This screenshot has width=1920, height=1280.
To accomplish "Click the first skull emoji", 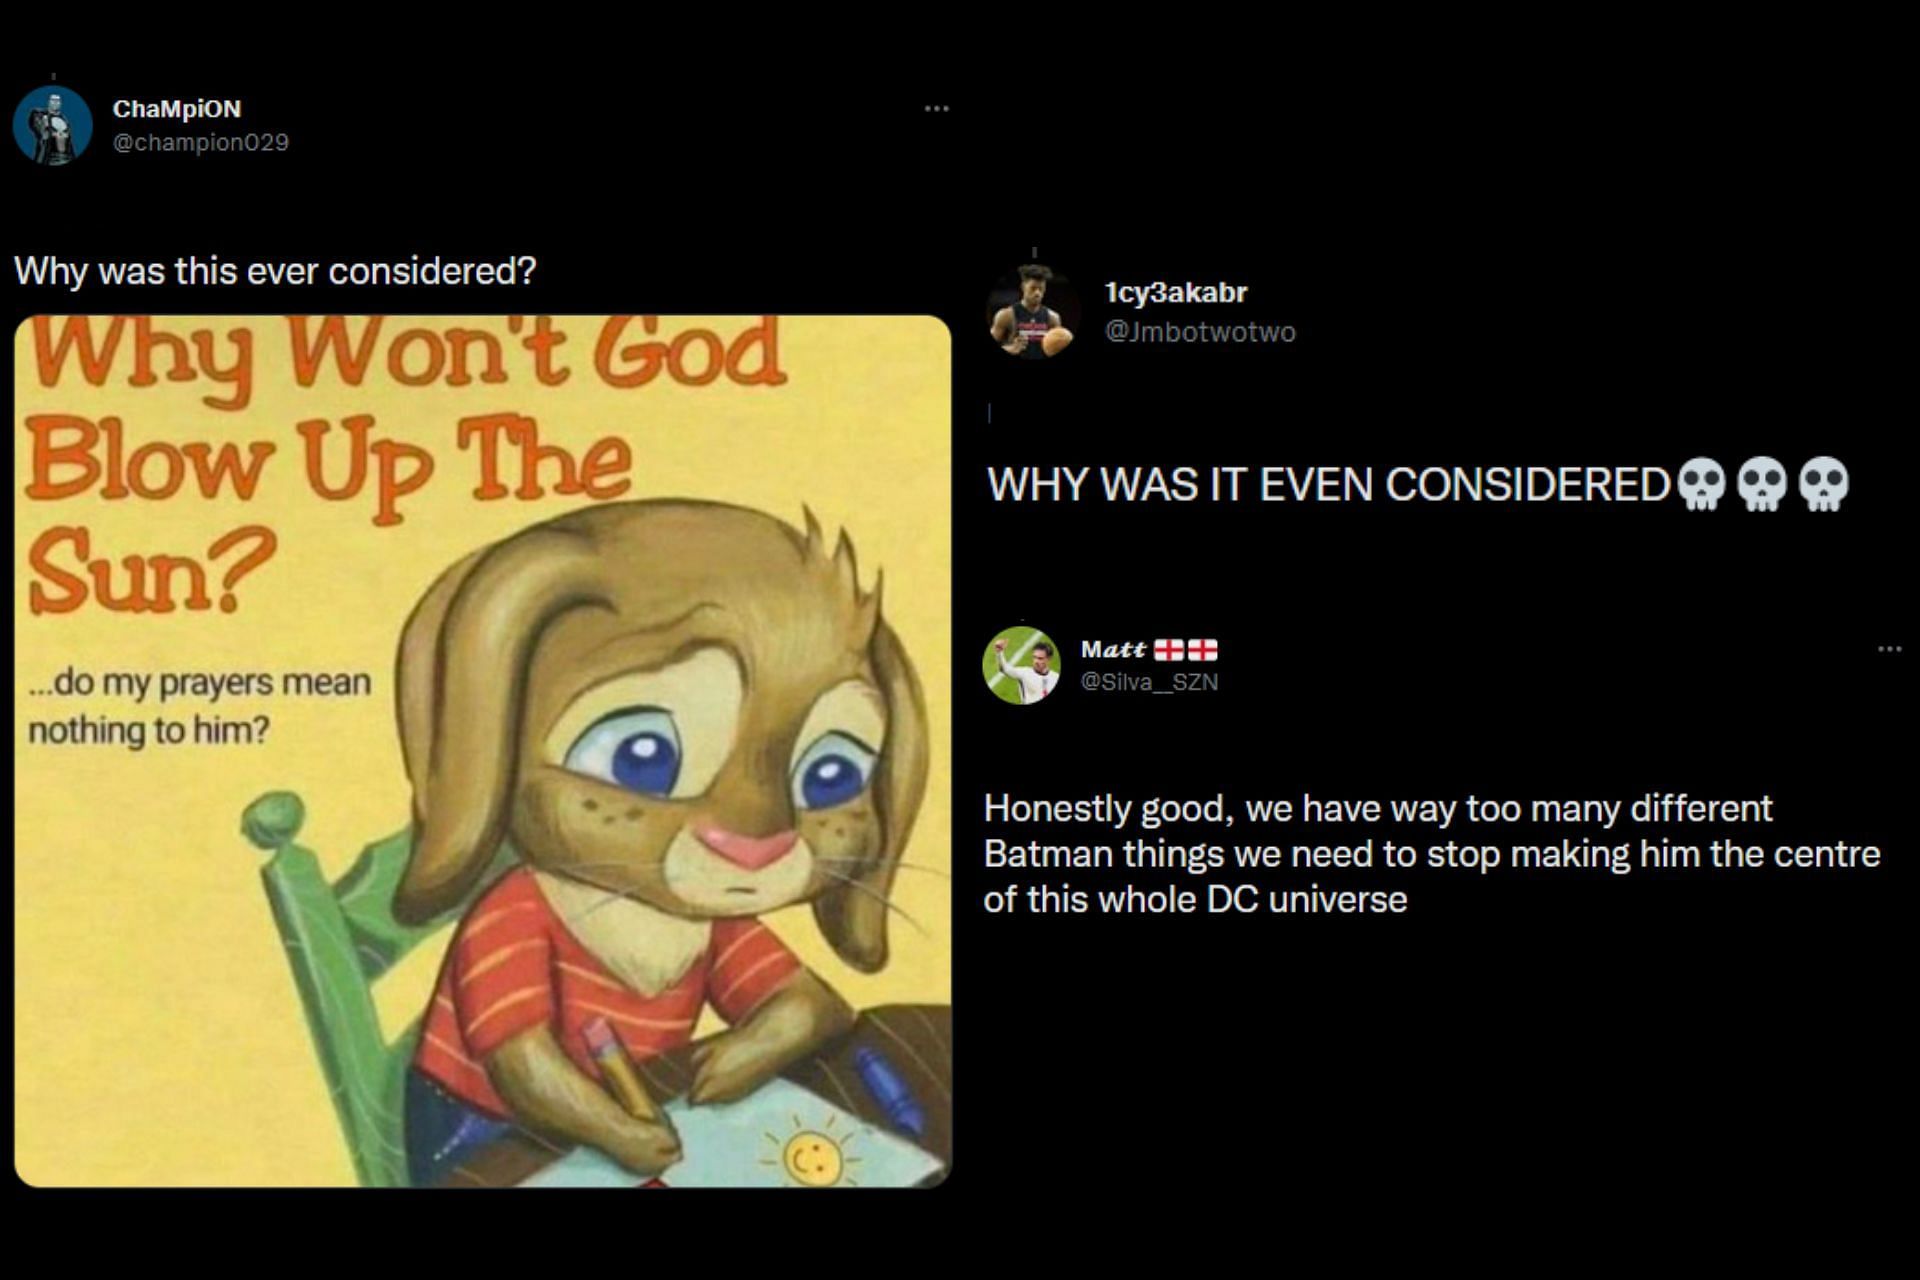I will coord(1701,485).
